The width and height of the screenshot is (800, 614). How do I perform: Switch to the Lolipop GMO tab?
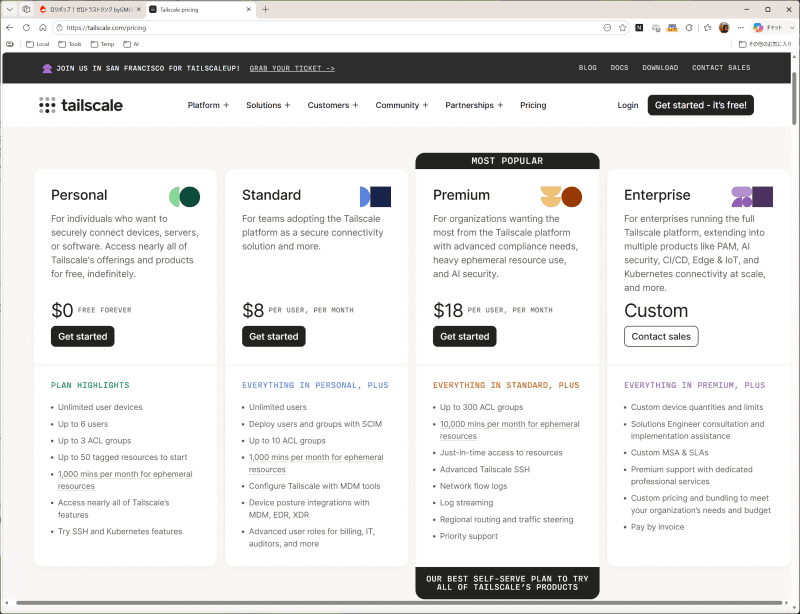(89, 9)
